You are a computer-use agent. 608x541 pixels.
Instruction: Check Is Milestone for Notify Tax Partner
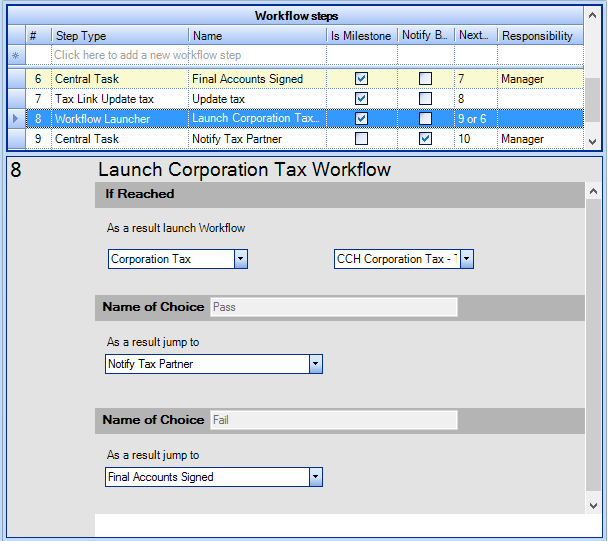tap(361, 138)
